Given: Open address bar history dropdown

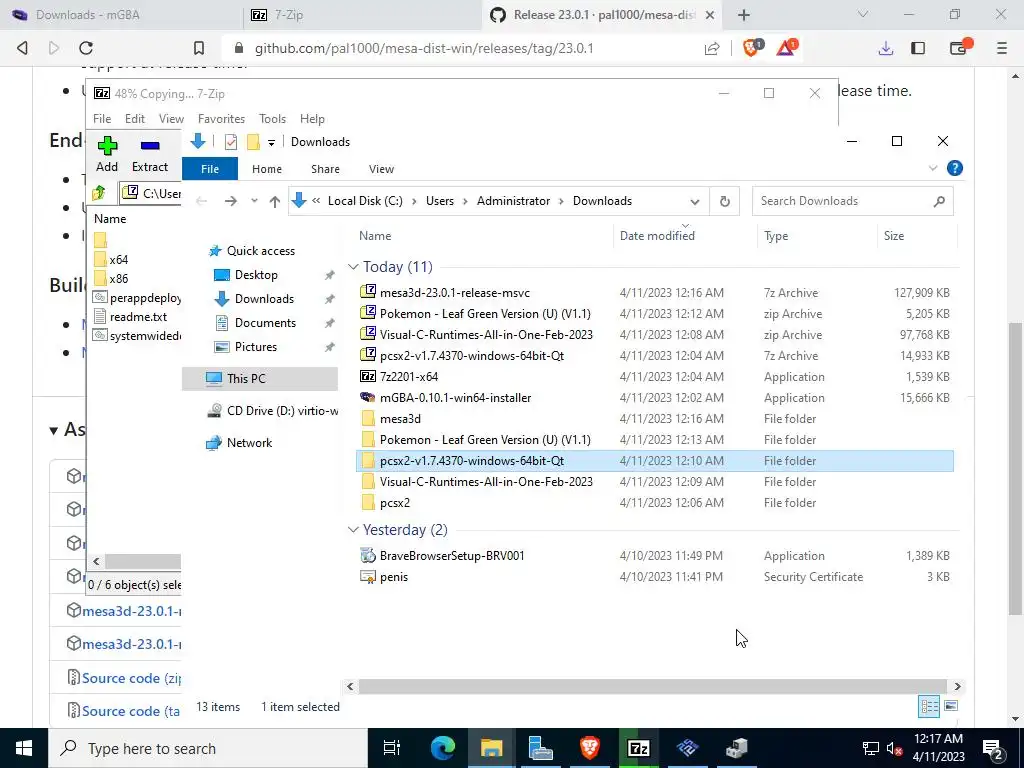Looking at the screenshot, I should [695, 202].
